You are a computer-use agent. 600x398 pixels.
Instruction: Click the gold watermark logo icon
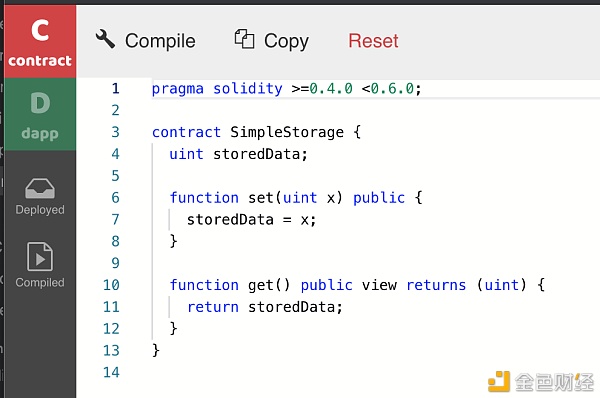click(499, 381)
